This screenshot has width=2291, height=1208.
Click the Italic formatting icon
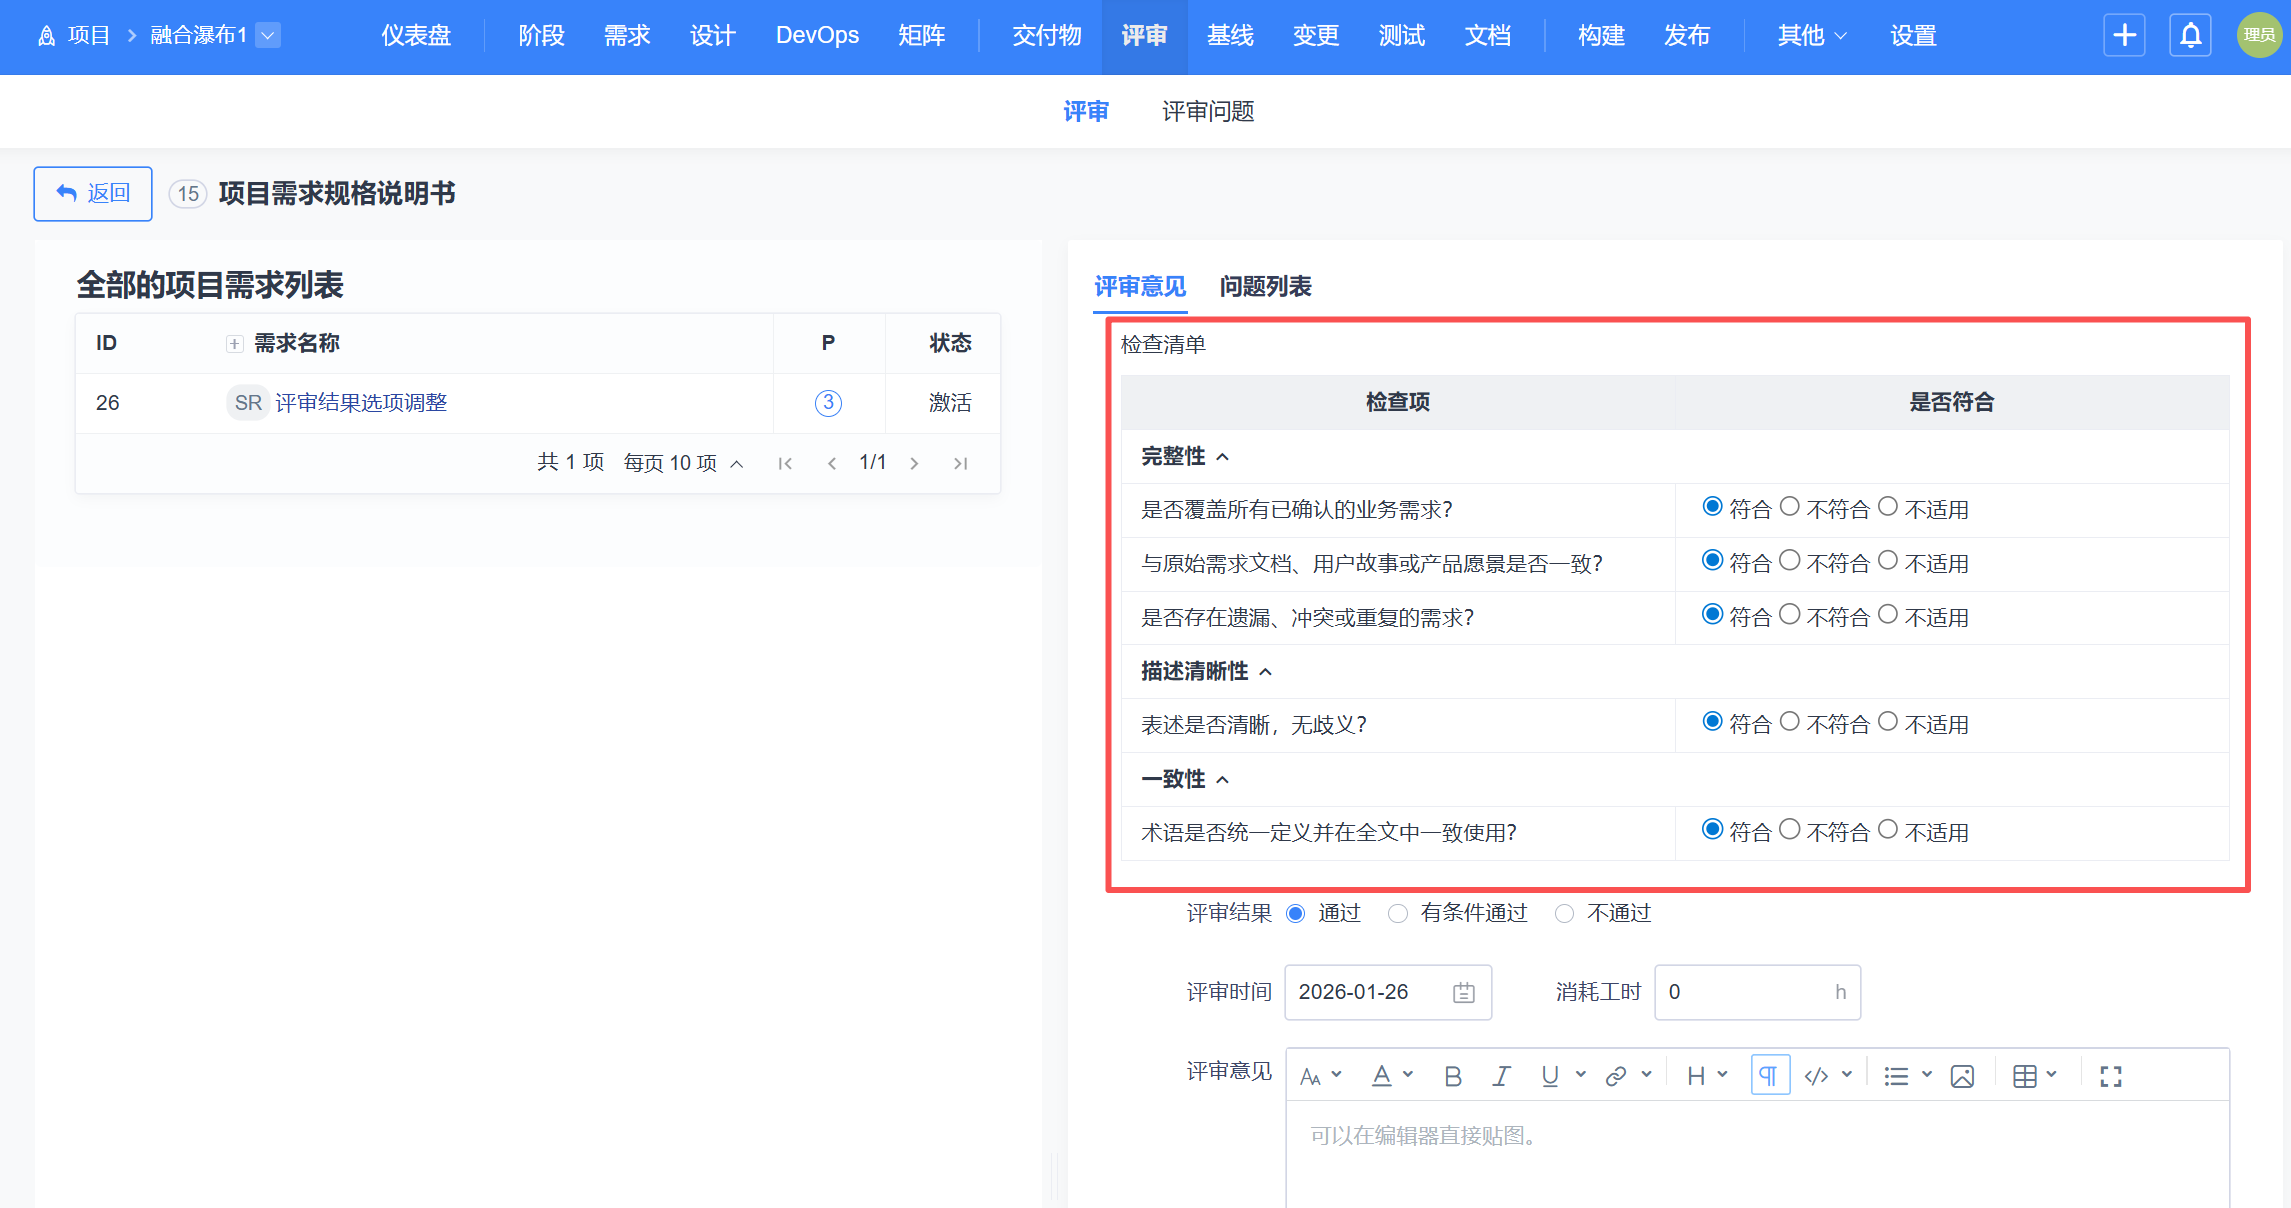click(x=1501, y=1076)
